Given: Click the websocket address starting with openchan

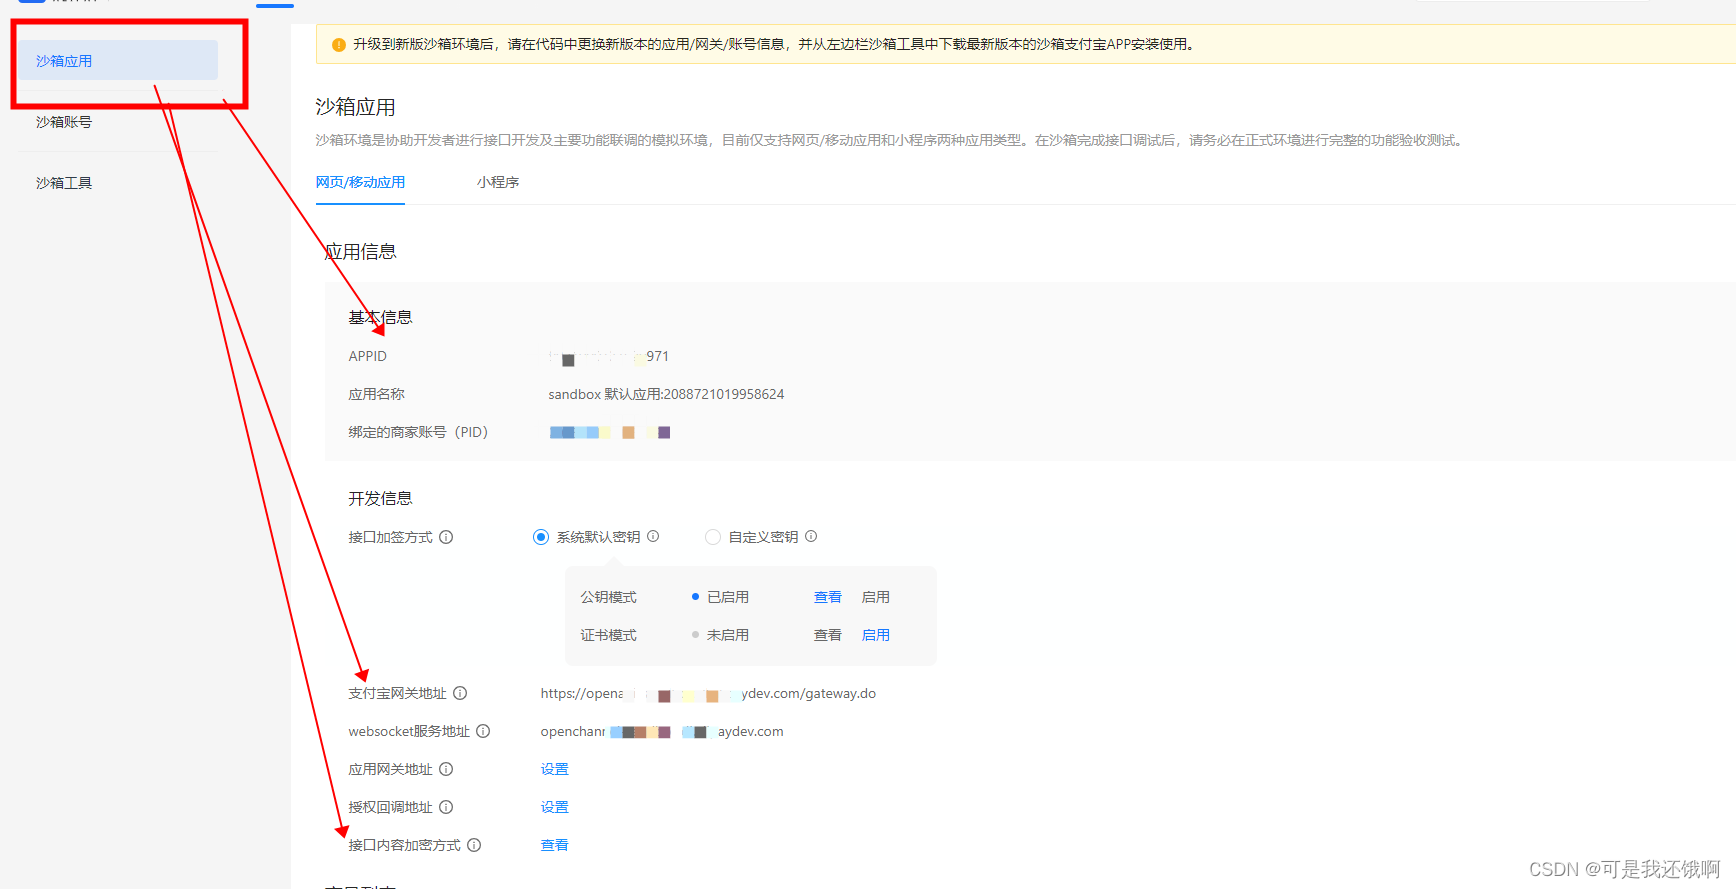Looking at the screenshot, I should [662, 731].
